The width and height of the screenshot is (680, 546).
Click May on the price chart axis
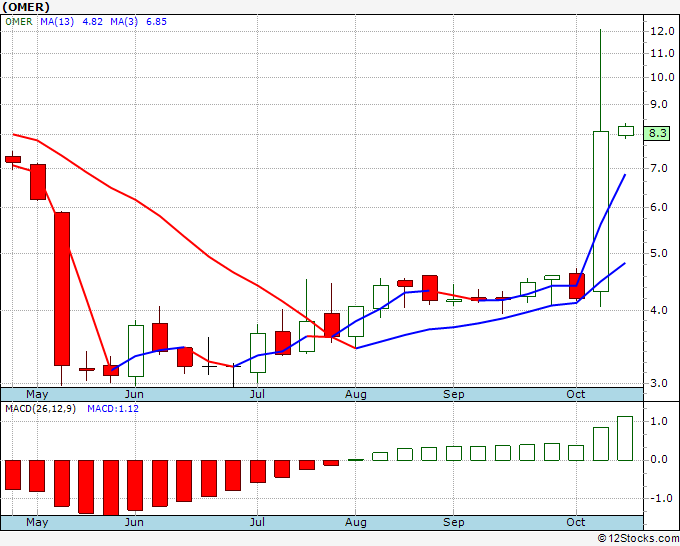pyautogui.click(x=37, y=394)
